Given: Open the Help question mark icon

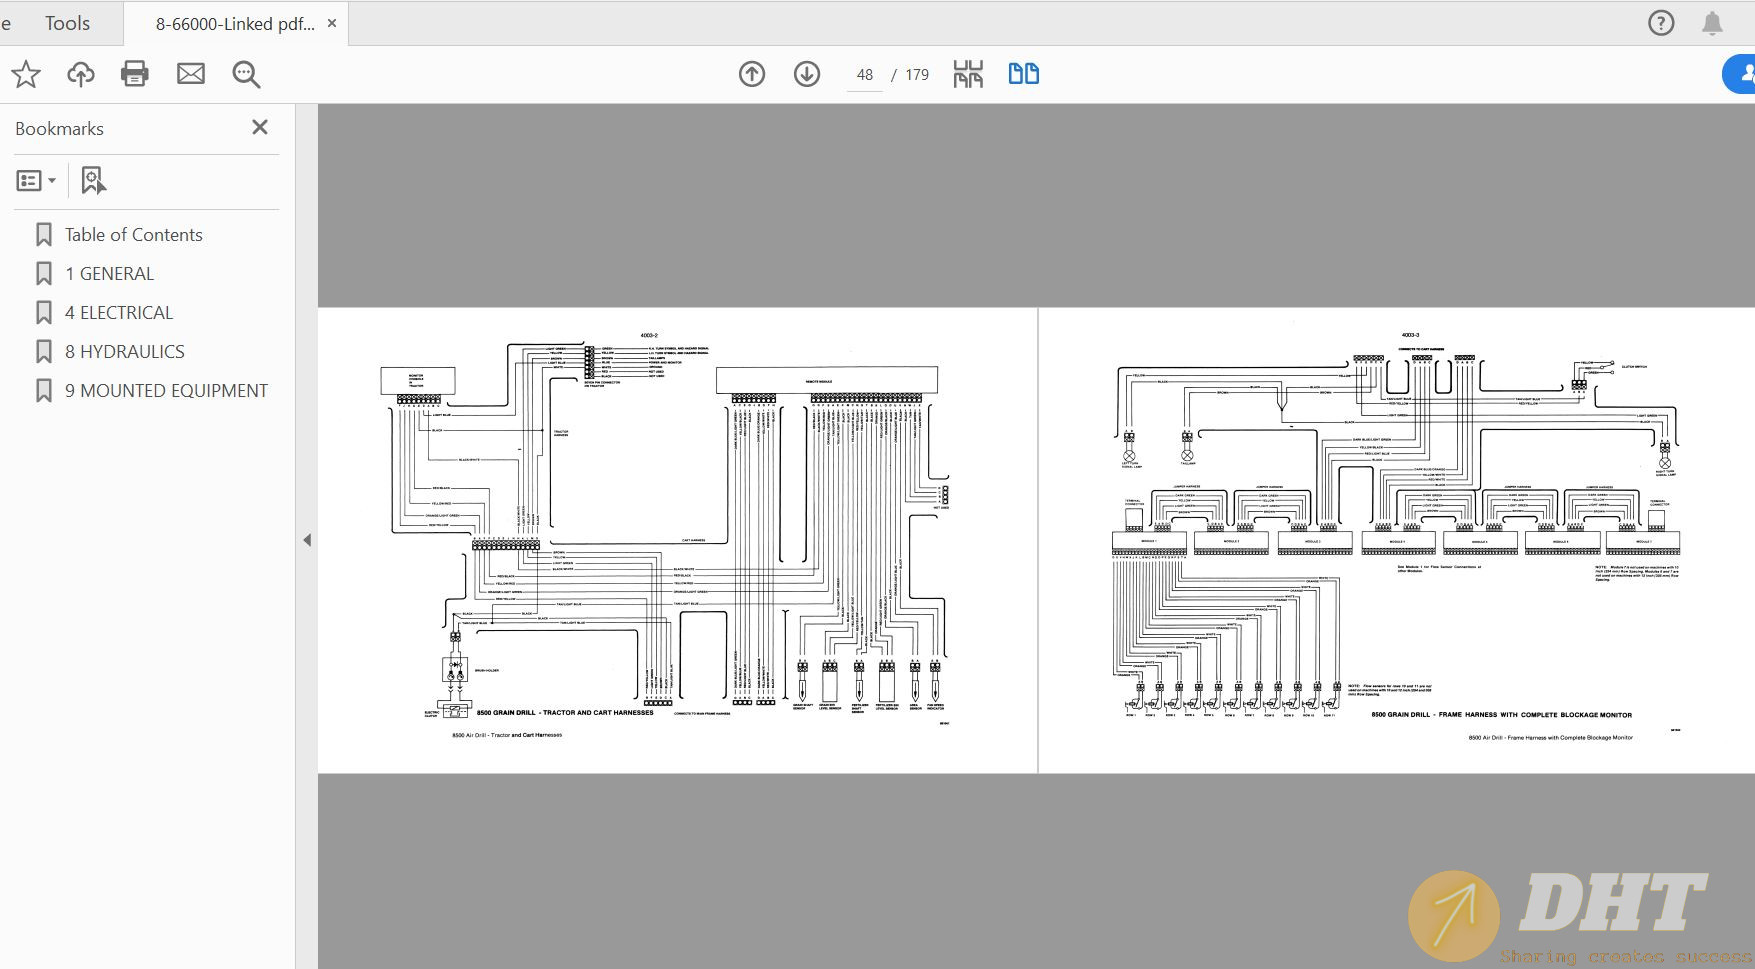Looking at the screenshot, I should 1661,23.
